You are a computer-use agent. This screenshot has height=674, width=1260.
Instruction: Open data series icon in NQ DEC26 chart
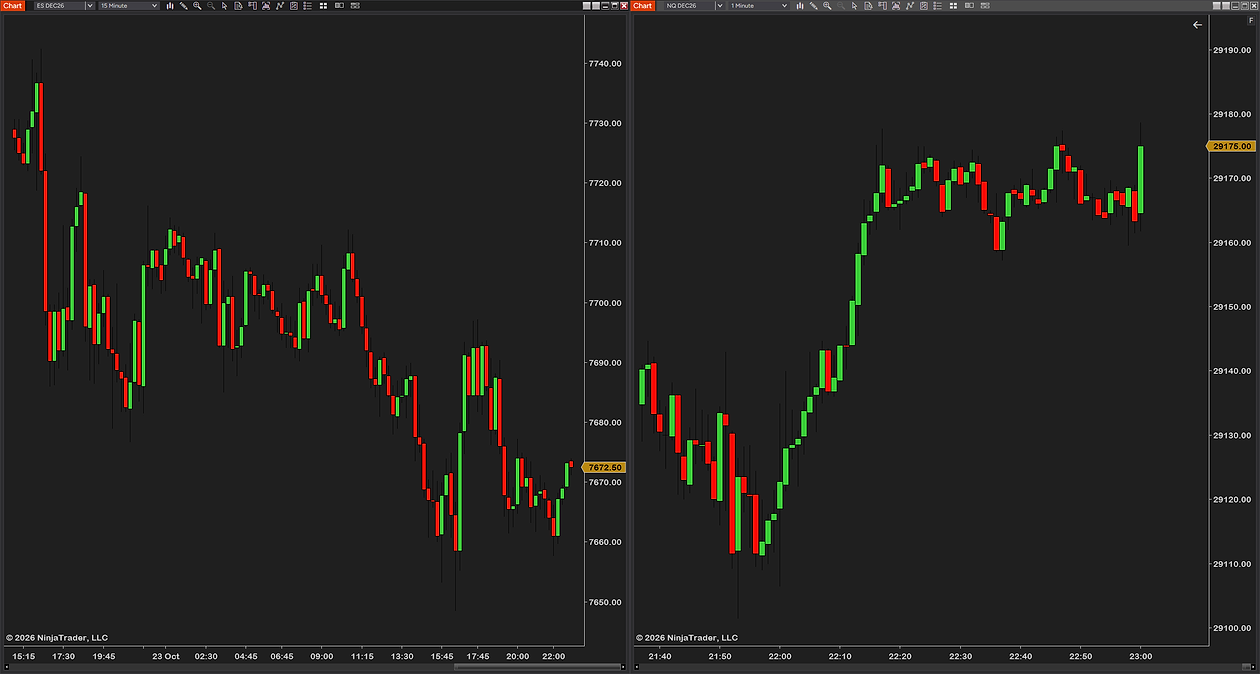(x=895, y=6)
